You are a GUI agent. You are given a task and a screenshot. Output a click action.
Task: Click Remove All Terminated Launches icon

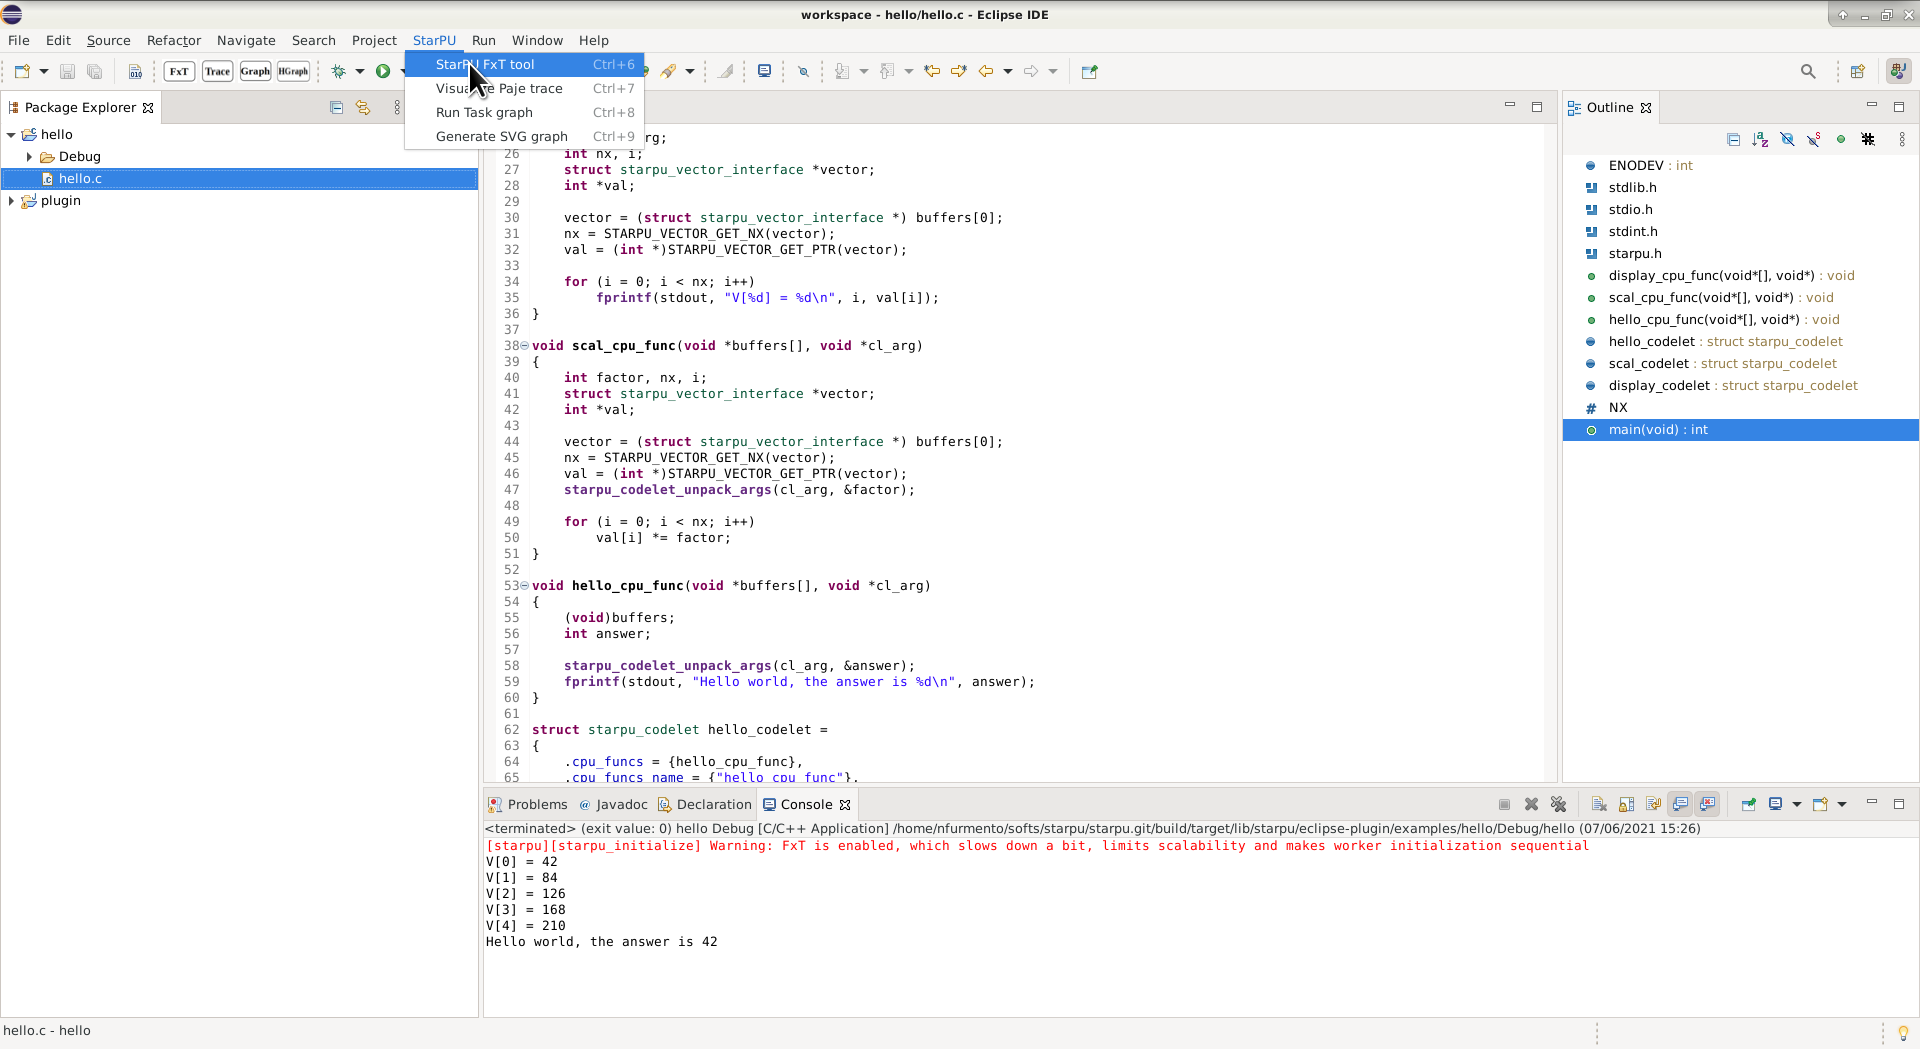click(x=1558, y=804)
